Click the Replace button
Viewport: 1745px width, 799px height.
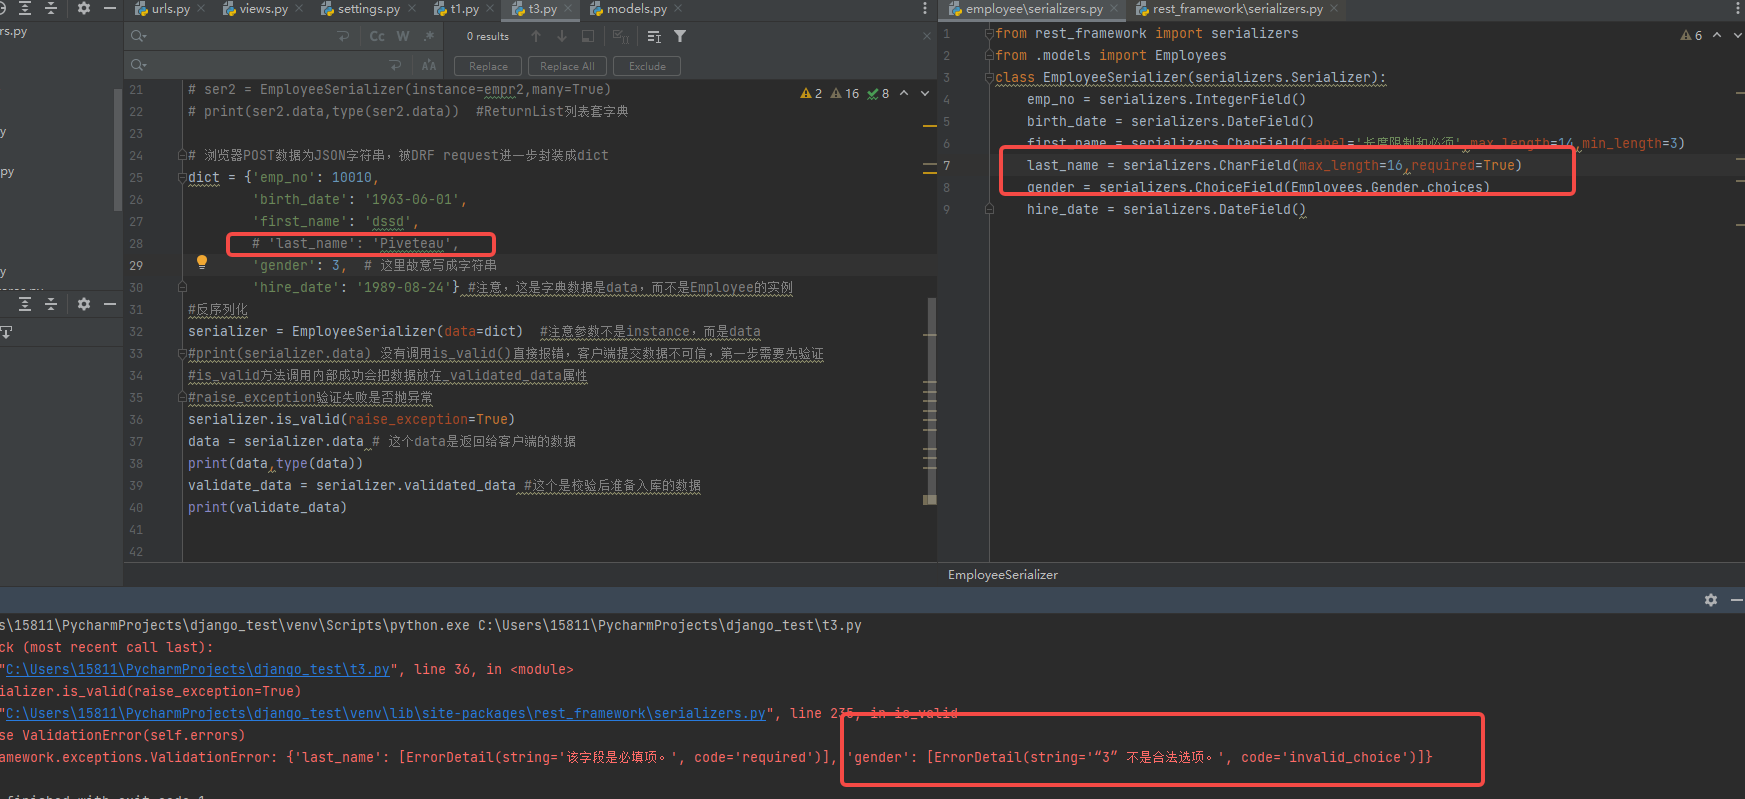click(488, 66)
